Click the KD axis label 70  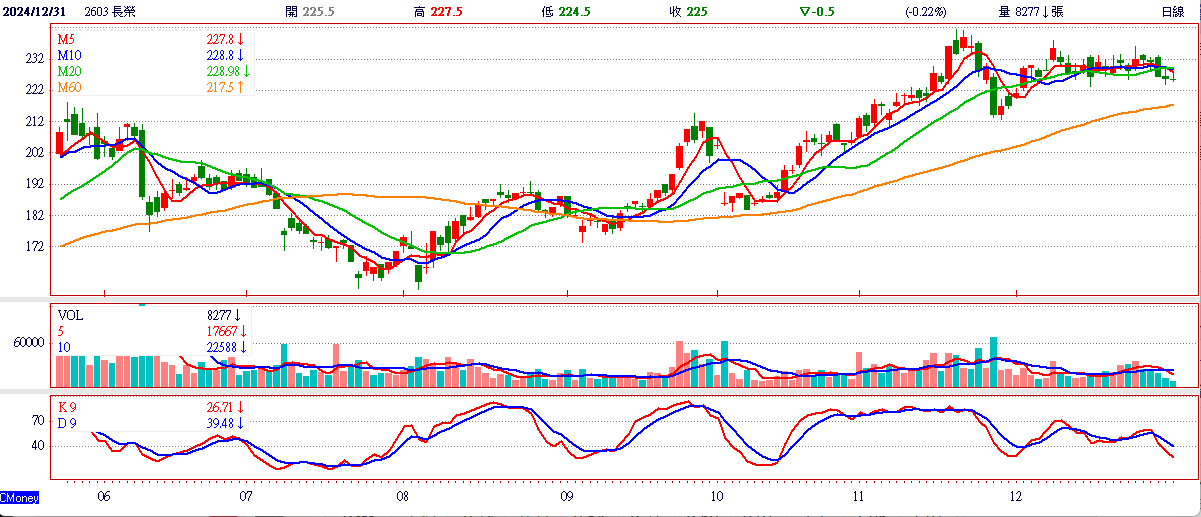point(38,420)
